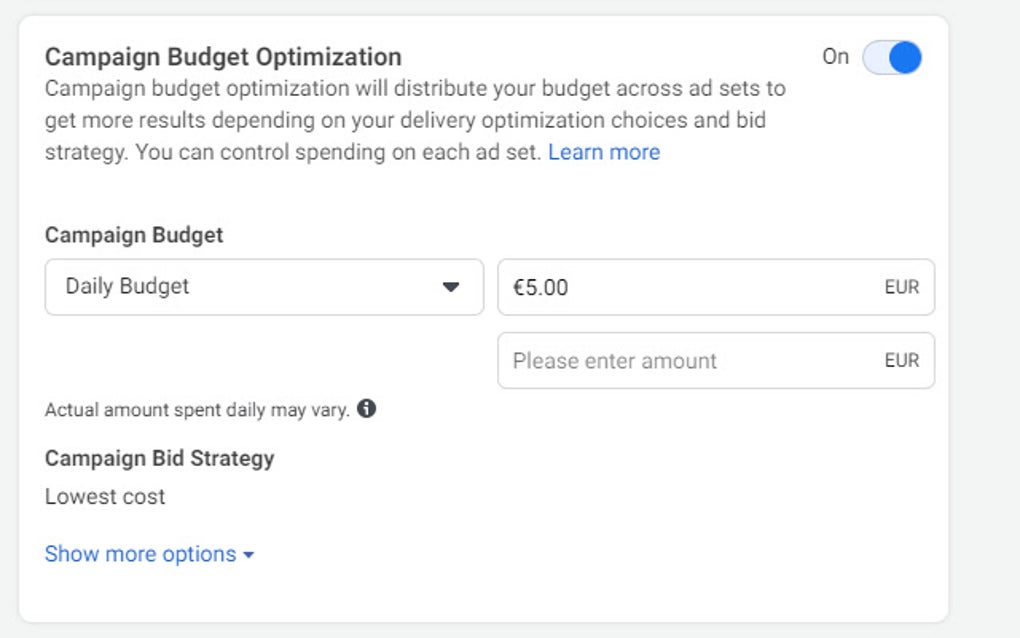Image resolution: width=1020 pixels, height=638 pixels.
Task: Turn off the Campaign Budget Optimization toggle
Action: tap(892, 57)
